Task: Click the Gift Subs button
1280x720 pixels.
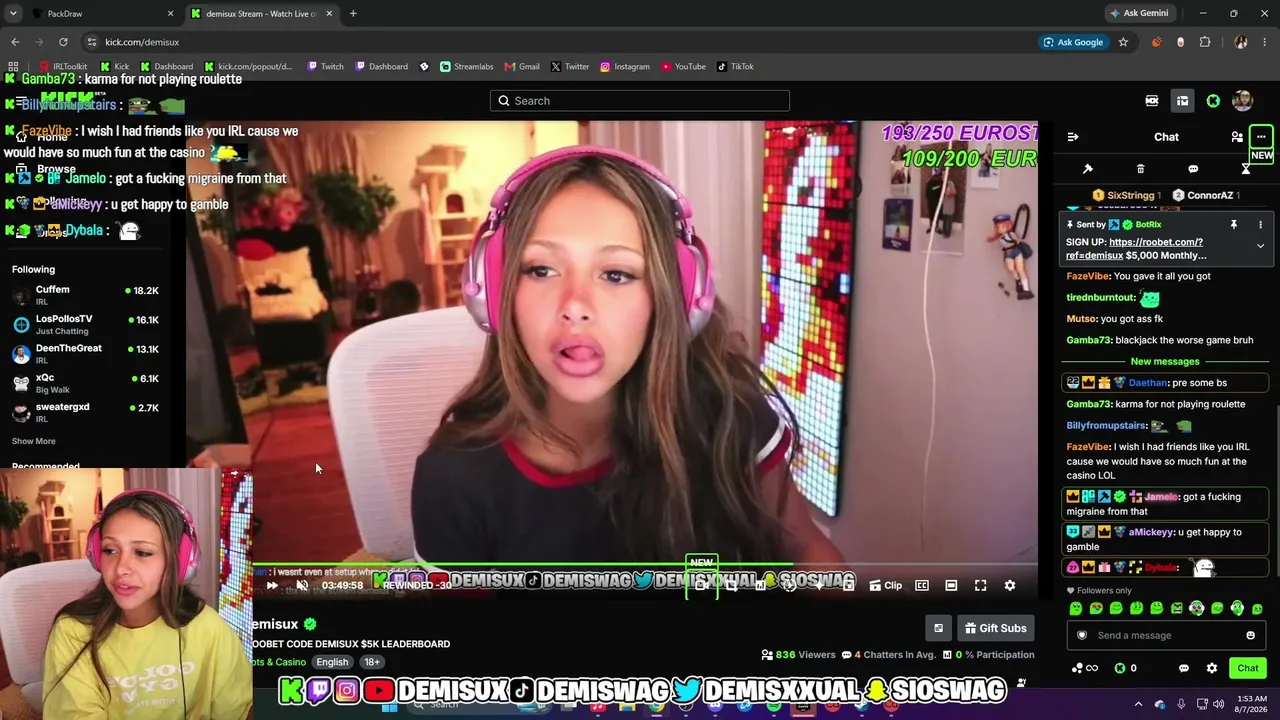Action: coord(995,628)
